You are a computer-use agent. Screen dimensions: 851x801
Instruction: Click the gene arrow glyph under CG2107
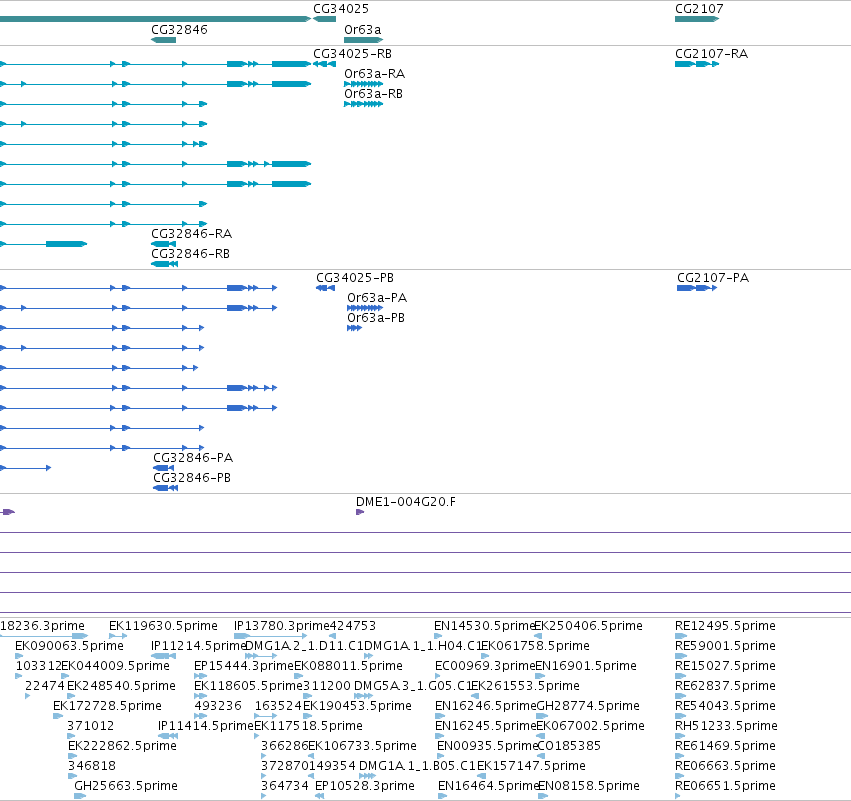(x=697, y=19)
